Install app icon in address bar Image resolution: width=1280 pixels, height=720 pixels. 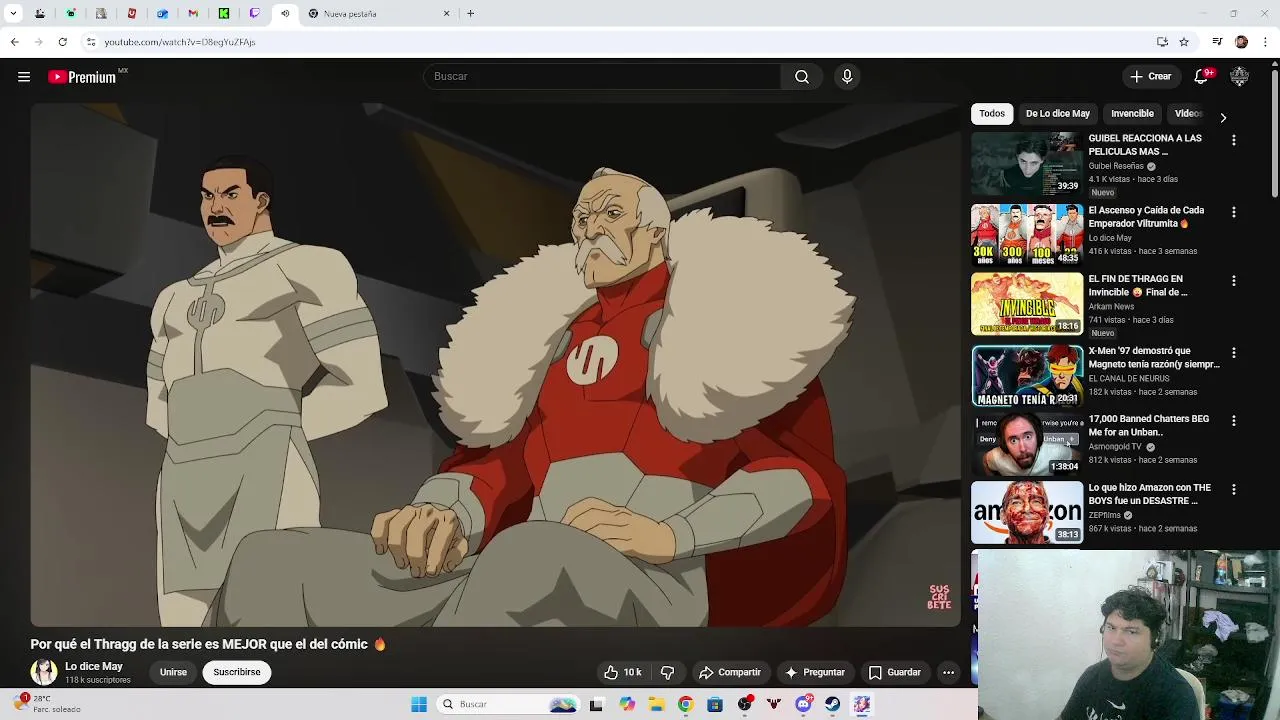point(1162,42)
